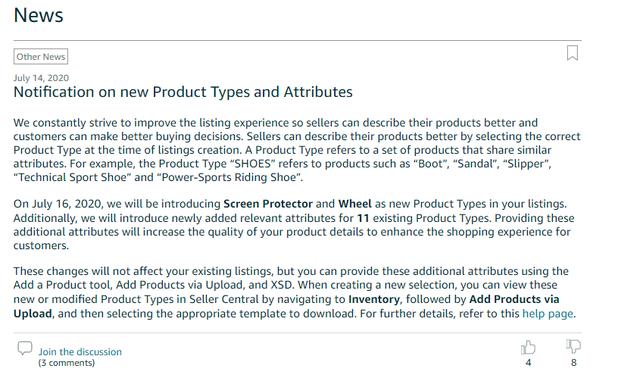
Task: Click the News page heading
Action: click(x=38, y=16)
